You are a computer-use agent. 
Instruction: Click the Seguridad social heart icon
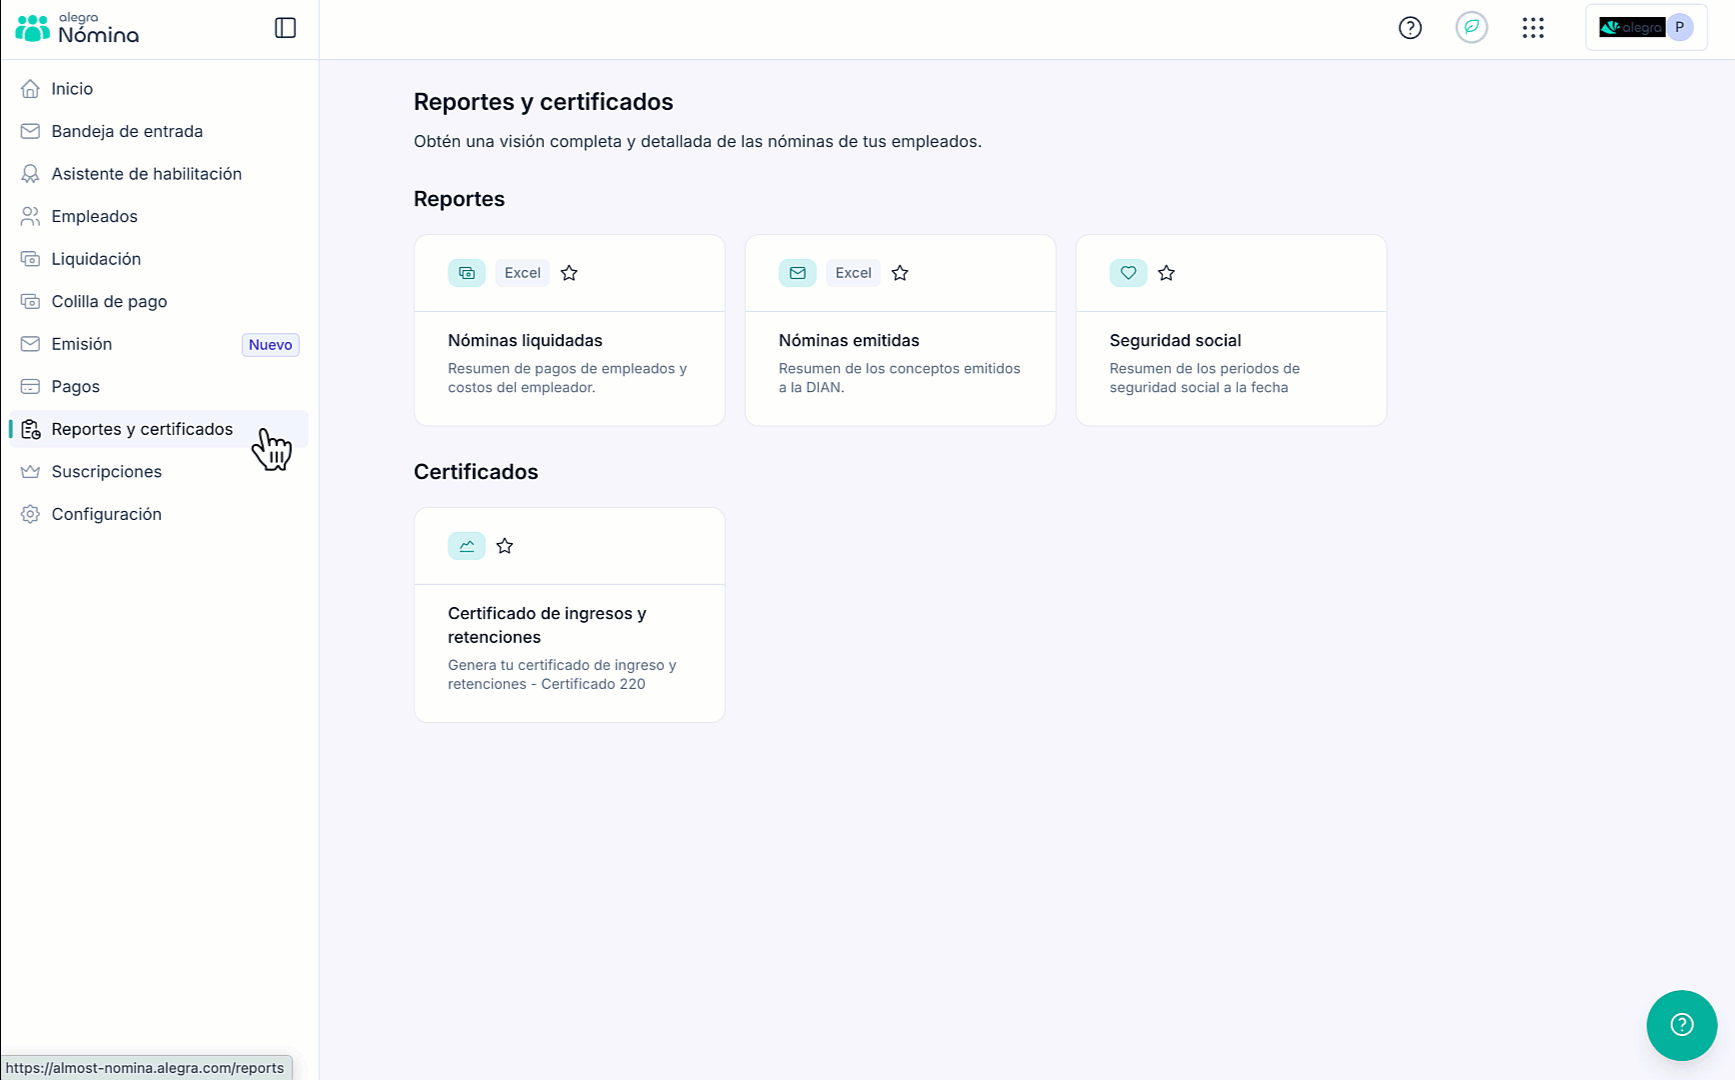(1128, 273)
